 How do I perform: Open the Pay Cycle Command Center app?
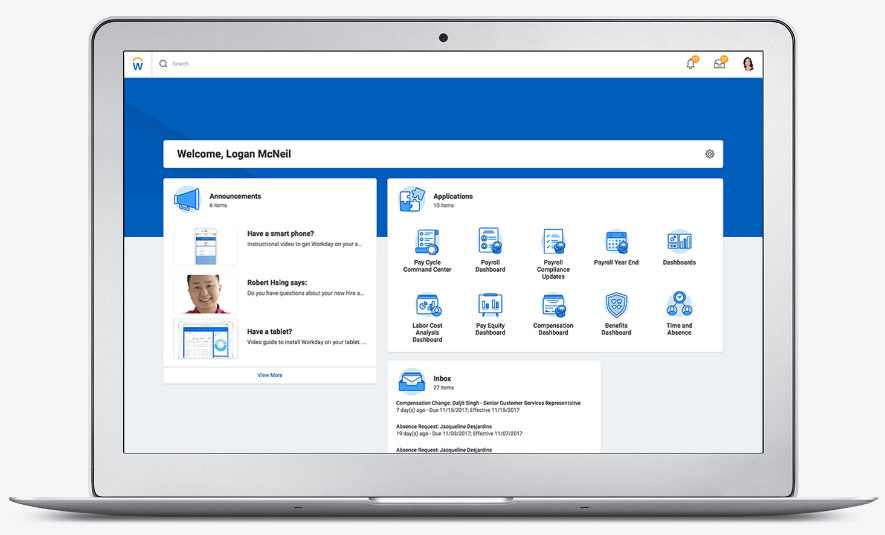tap(427, 243)
